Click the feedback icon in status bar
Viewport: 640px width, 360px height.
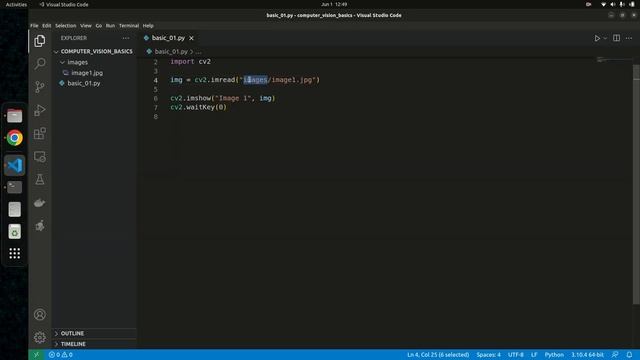[615, 355]
